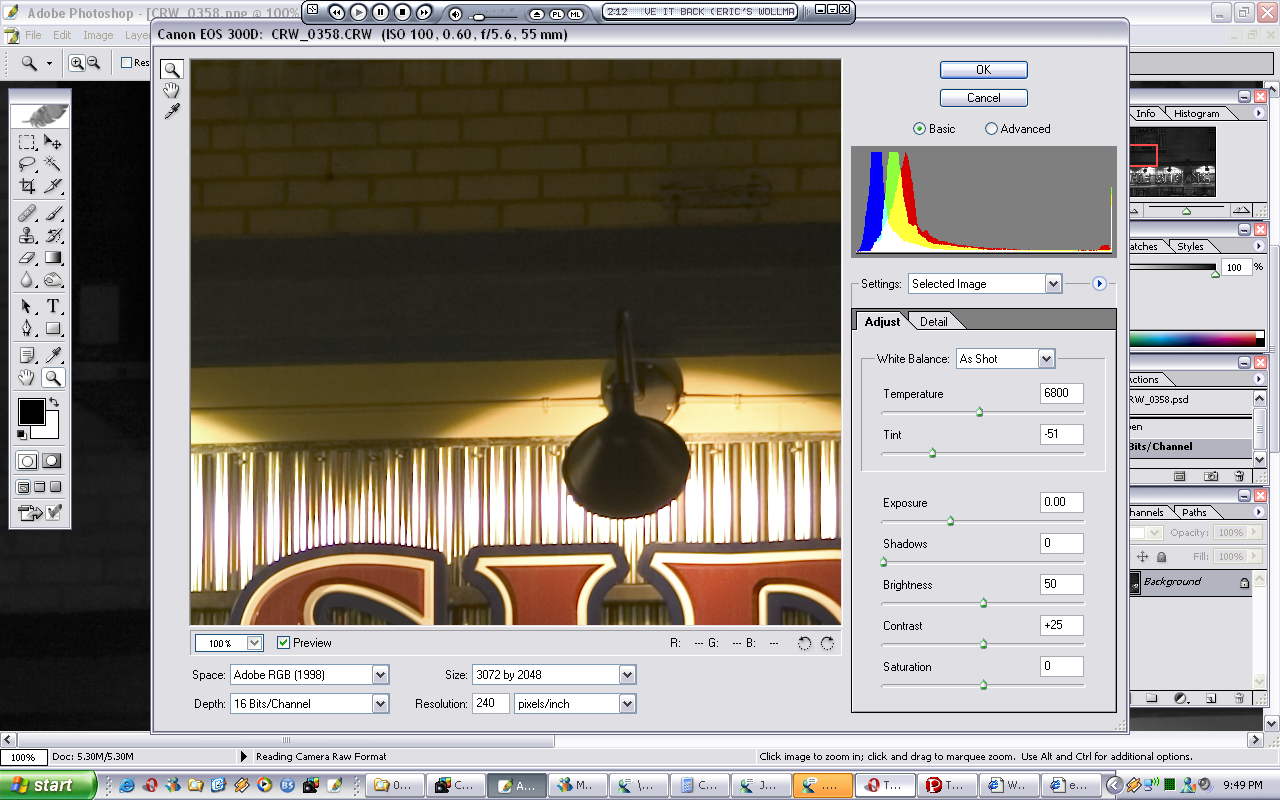Select the Rectangular Marquee tool

[x=28, y=143]
